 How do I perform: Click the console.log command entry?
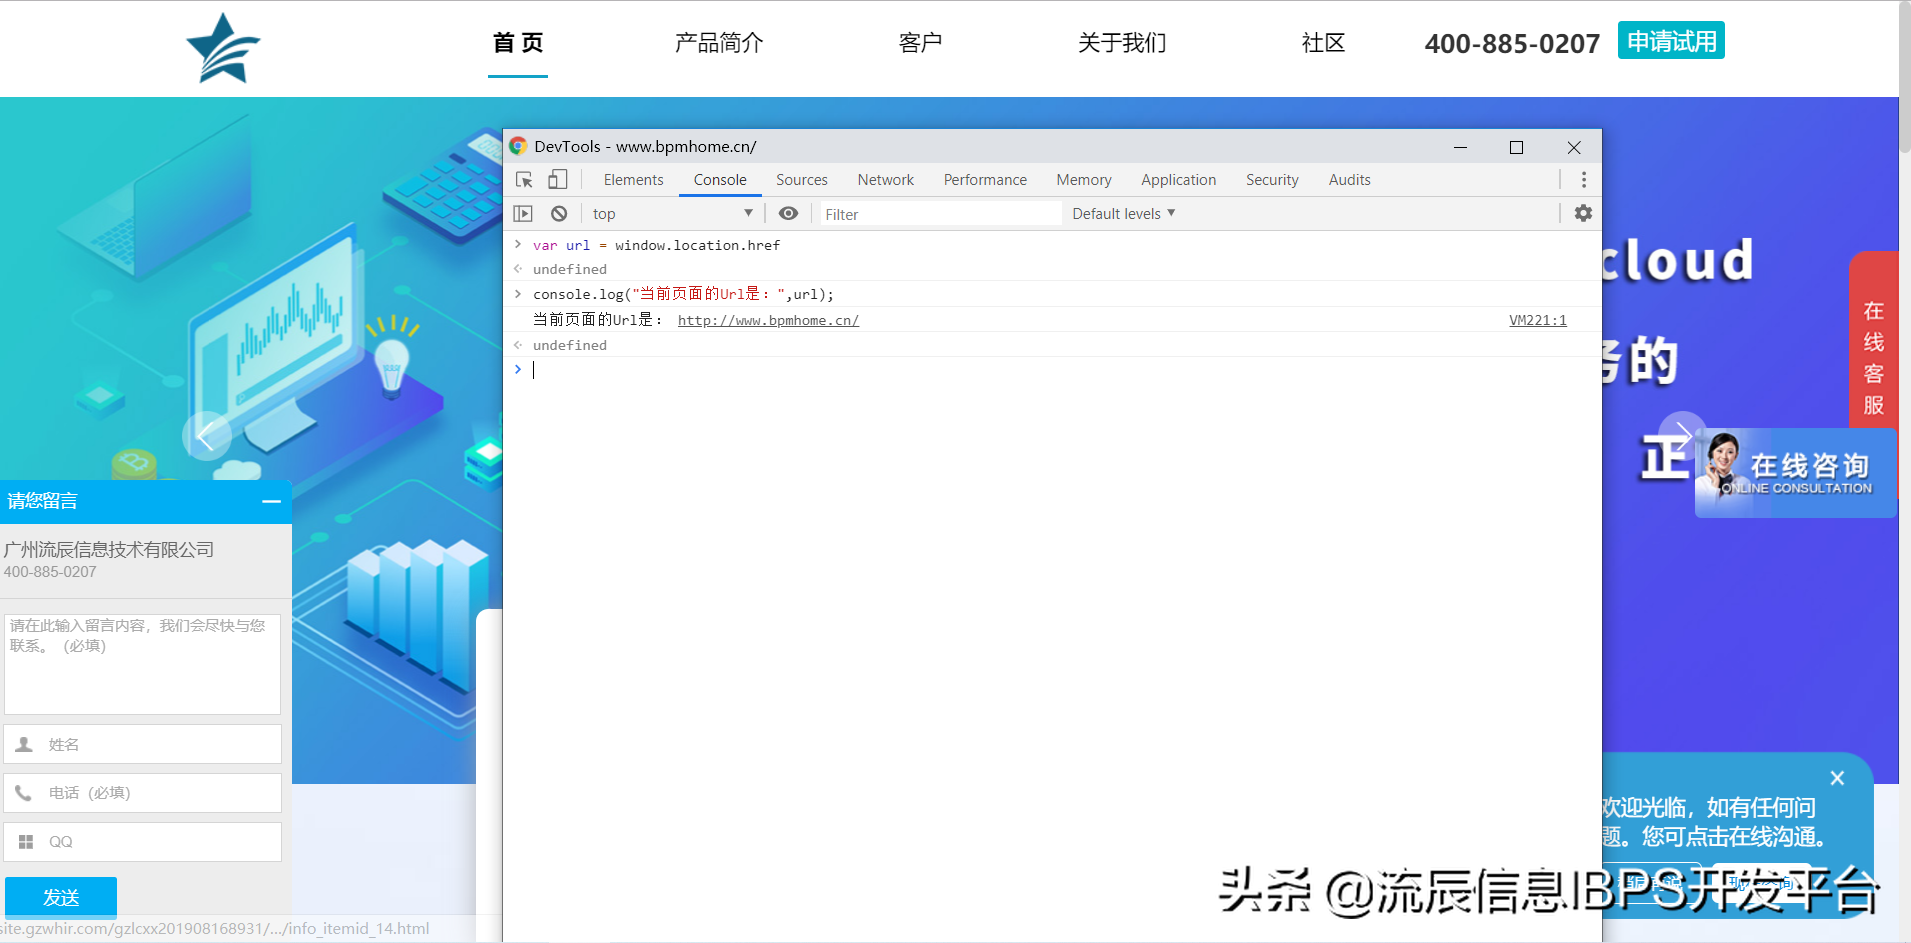(x=683, y=294)
